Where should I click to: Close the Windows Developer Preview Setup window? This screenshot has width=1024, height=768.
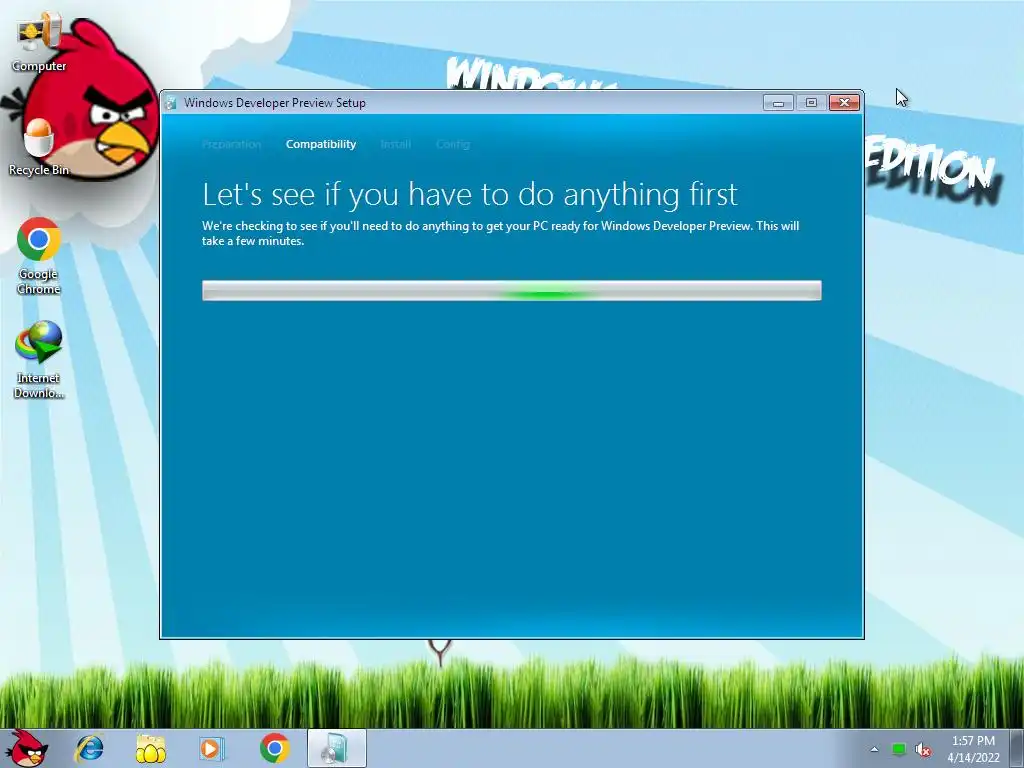[x=844, y=103]
